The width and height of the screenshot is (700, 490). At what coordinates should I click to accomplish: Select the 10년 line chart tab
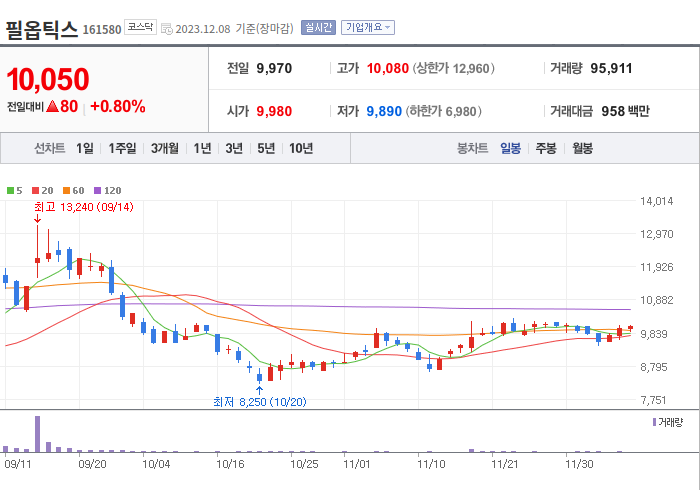point(301,148)
